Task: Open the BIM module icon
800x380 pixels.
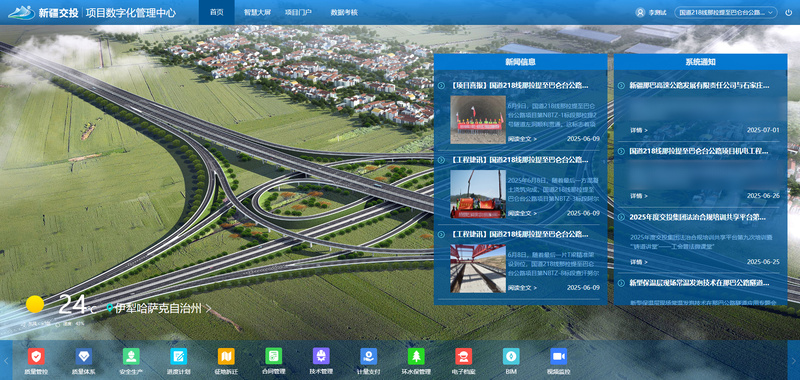Action: click(511, 356)
